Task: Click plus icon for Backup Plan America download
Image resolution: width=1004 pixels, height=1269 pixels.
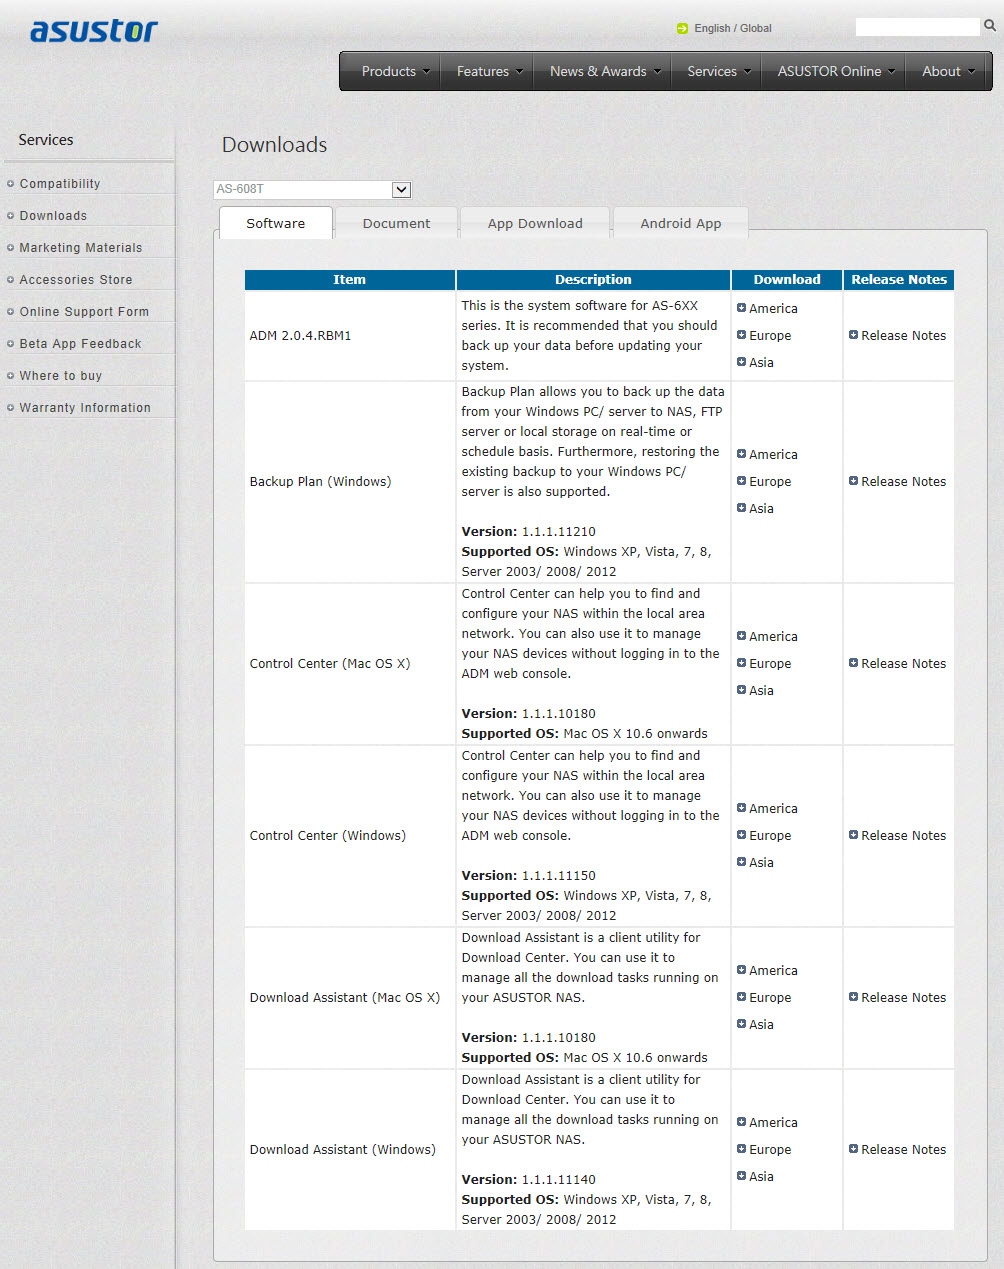Action: tap(741, 454)
